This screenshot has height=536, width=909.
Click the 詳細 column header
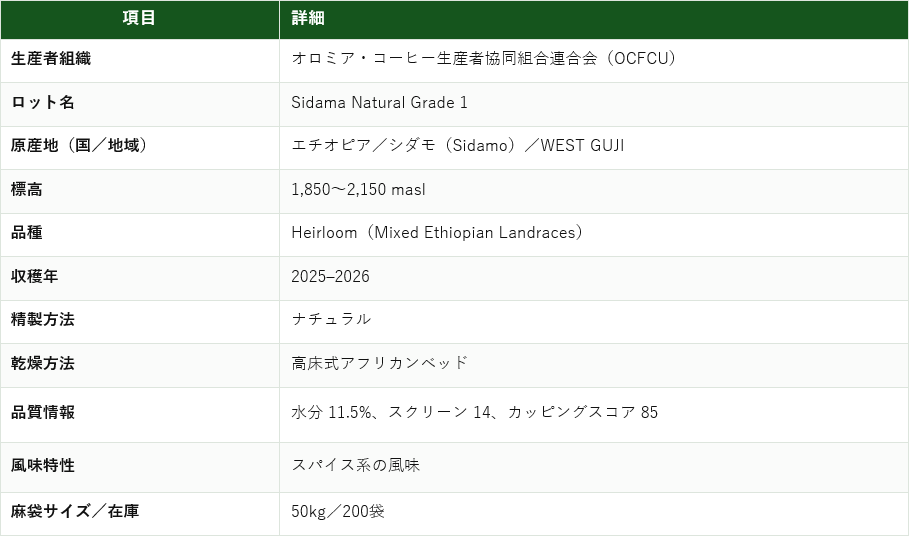pos(594,18)
